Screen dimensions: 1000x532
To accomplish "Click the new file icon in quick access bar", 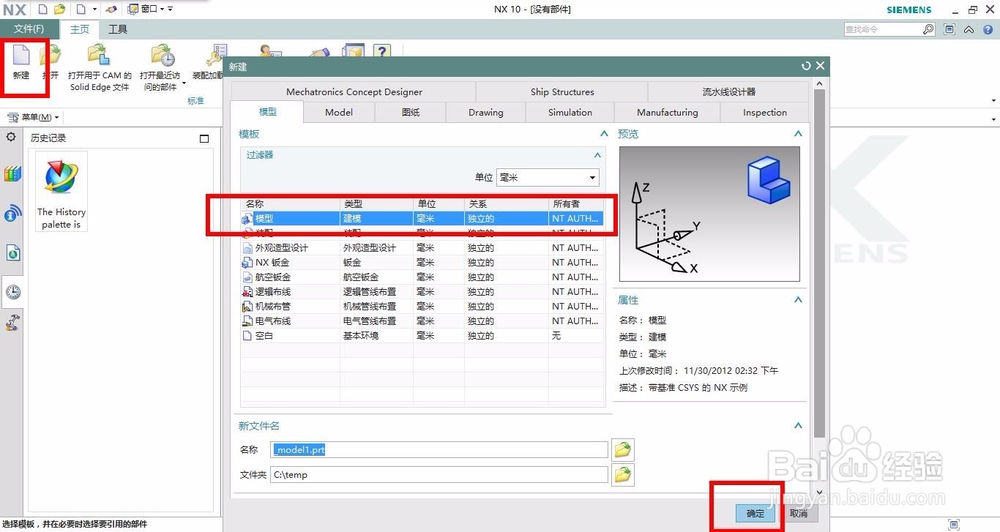I will pos(43,9).
